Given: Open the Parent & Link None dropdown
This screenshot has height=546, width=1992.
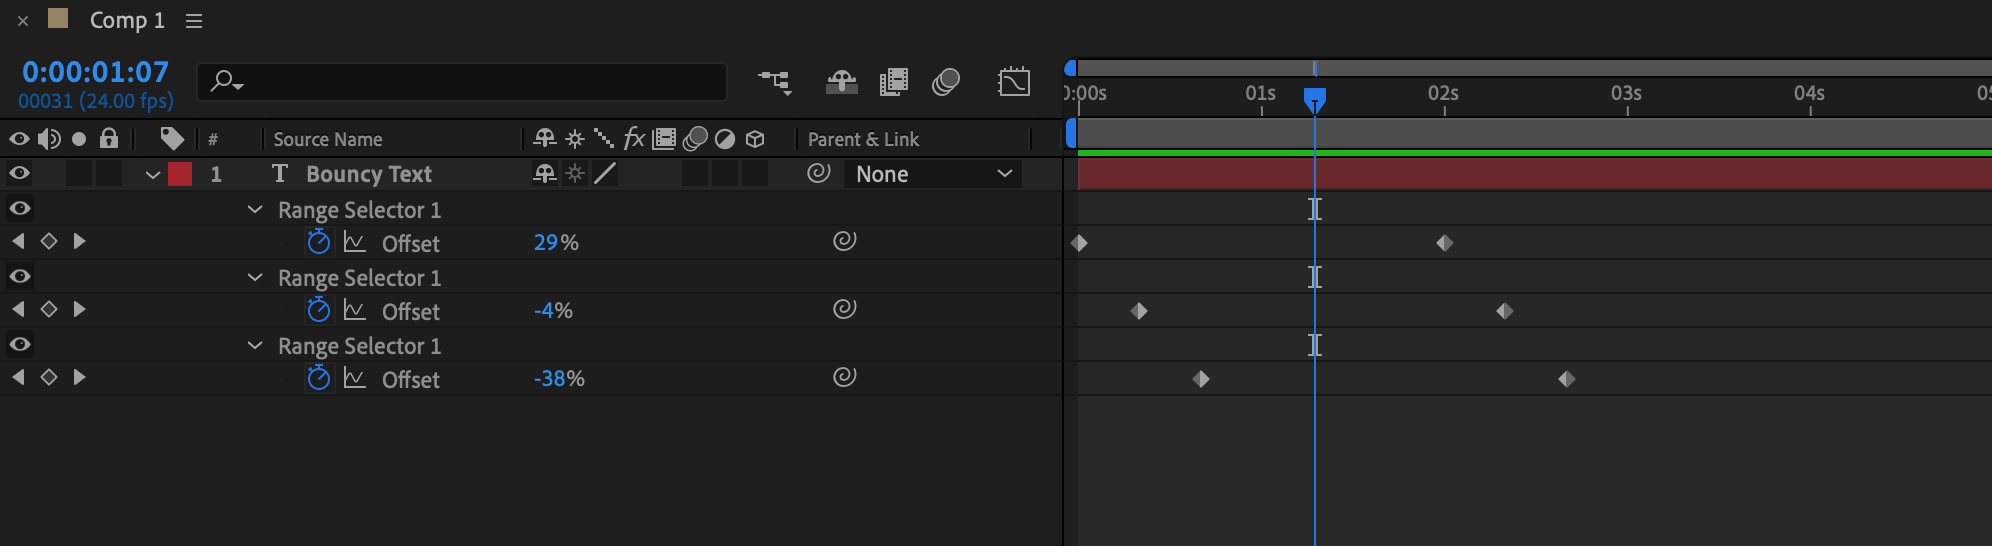Looking at the screenshot, I should 933,174.
